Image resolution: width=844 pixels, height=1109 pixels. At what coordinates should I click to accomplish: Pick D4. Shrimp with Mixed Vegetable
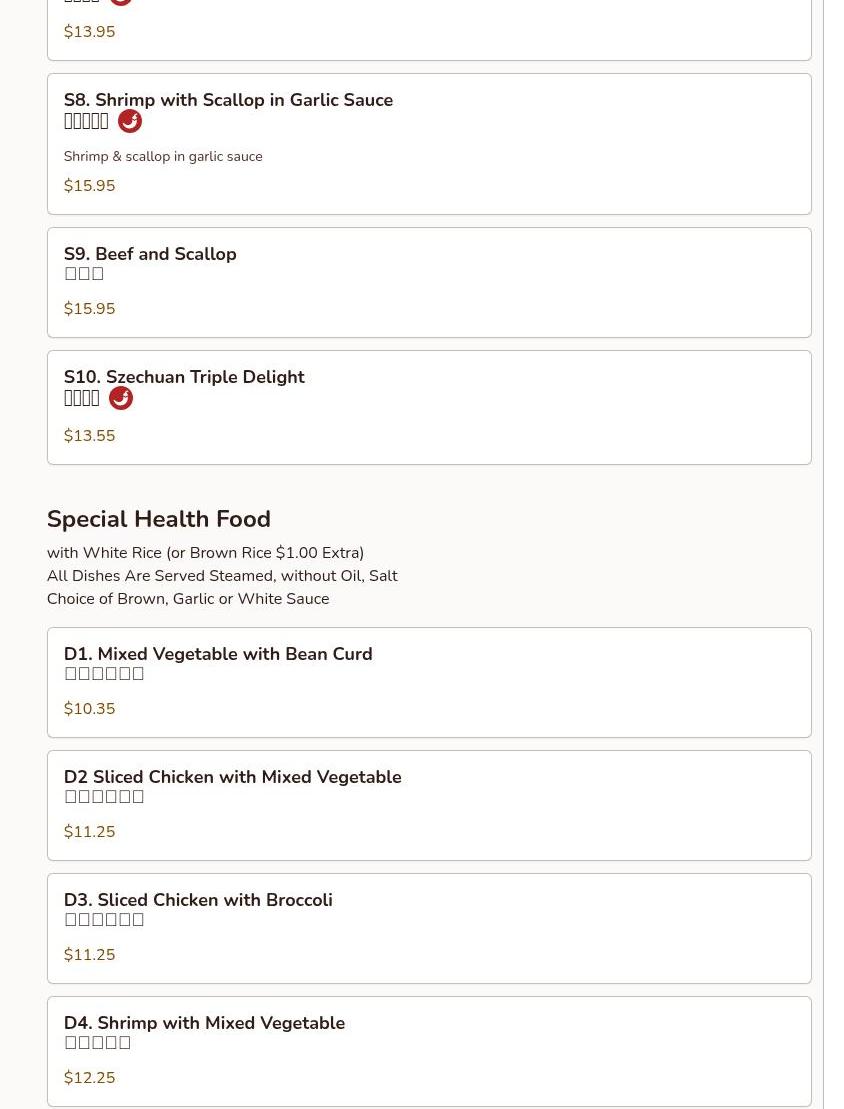coord(204,1023)
